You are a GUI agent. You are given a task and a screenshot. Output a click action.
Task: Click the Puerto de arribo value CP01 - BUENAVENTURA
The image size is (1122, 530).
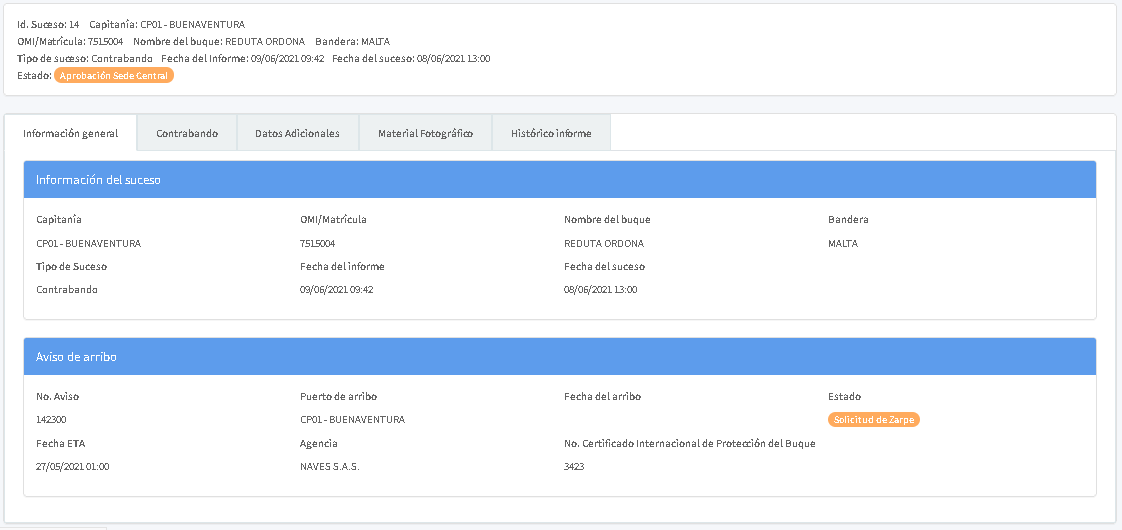[352, 420]
